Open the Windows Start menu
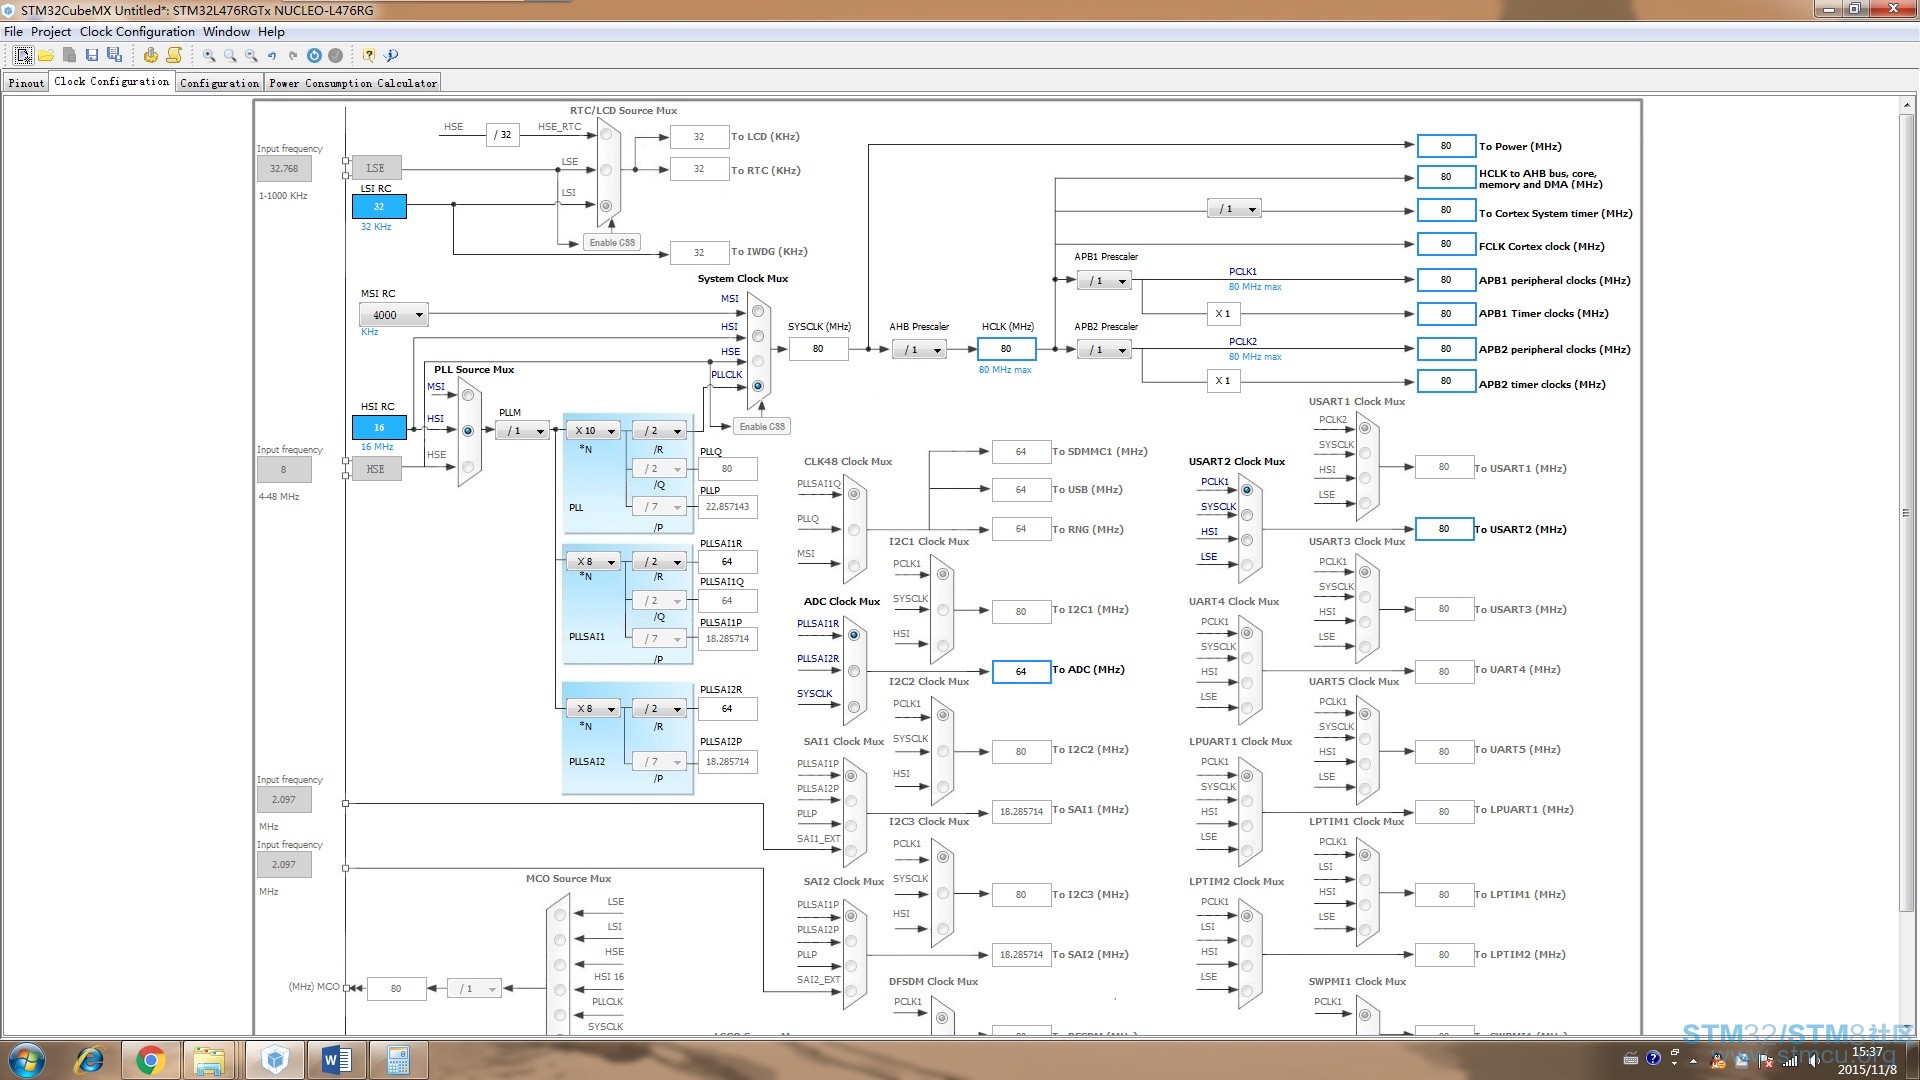1920x1080 pixels. (27, 1060)
